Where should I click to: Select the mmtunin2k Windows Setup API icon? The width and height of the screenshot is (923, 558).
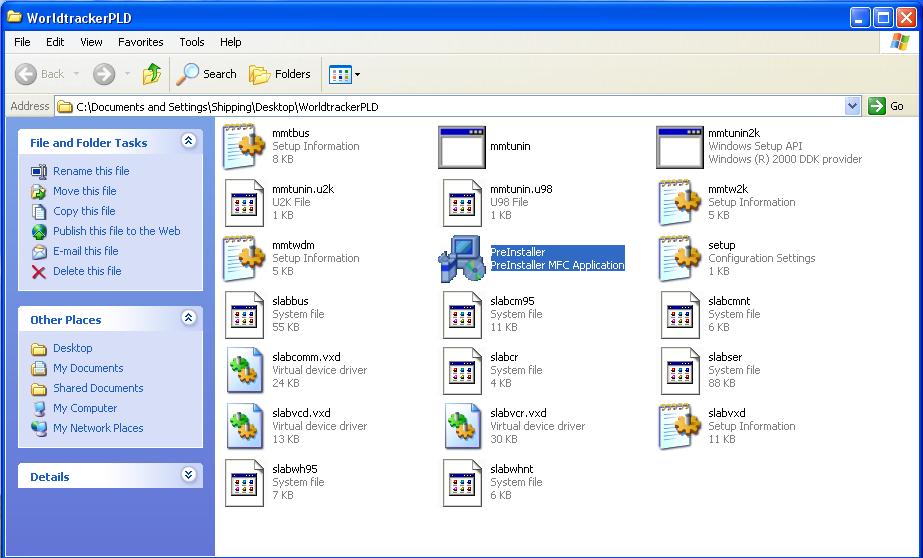680,147
